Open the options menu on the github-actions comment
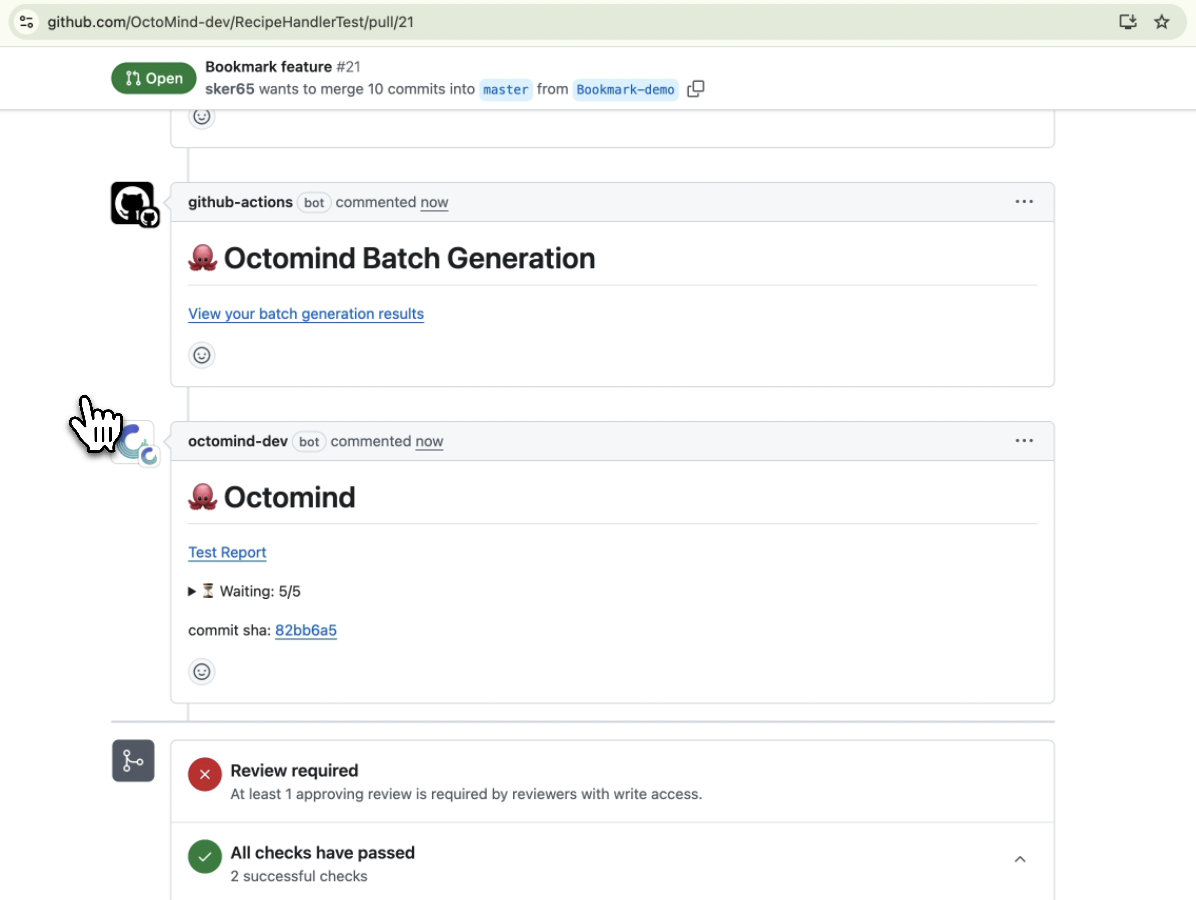 coord(1024,201)
